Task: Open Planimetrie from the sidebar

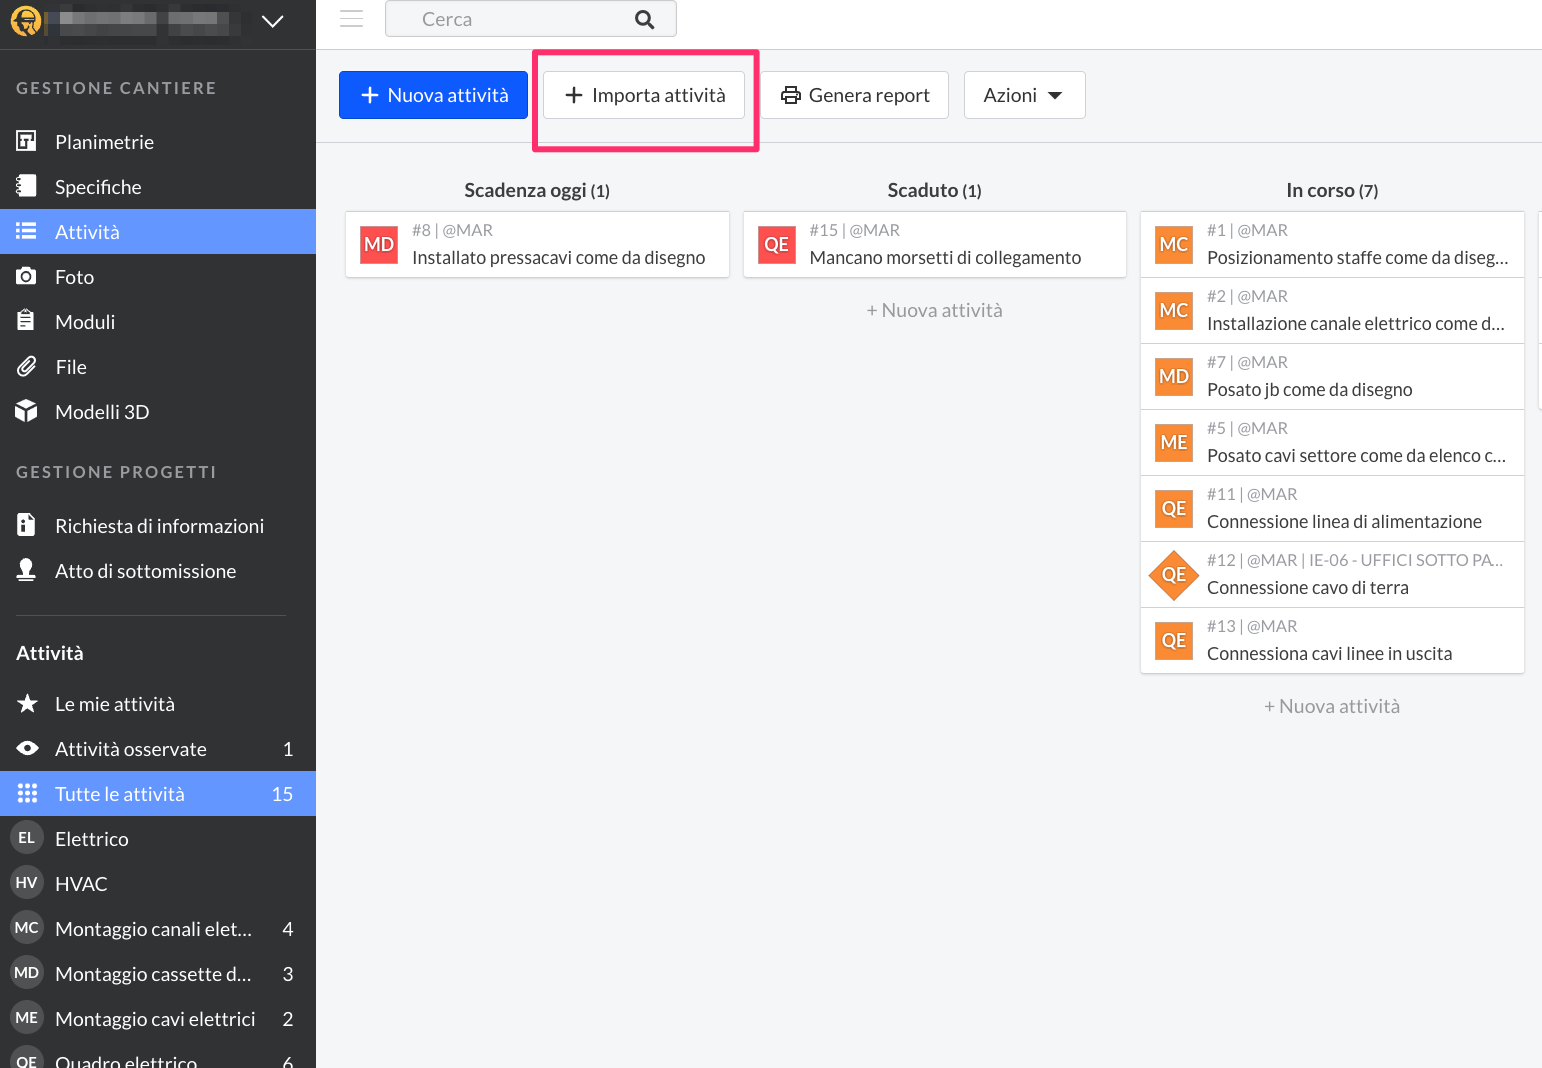Action: pos(104,142)
